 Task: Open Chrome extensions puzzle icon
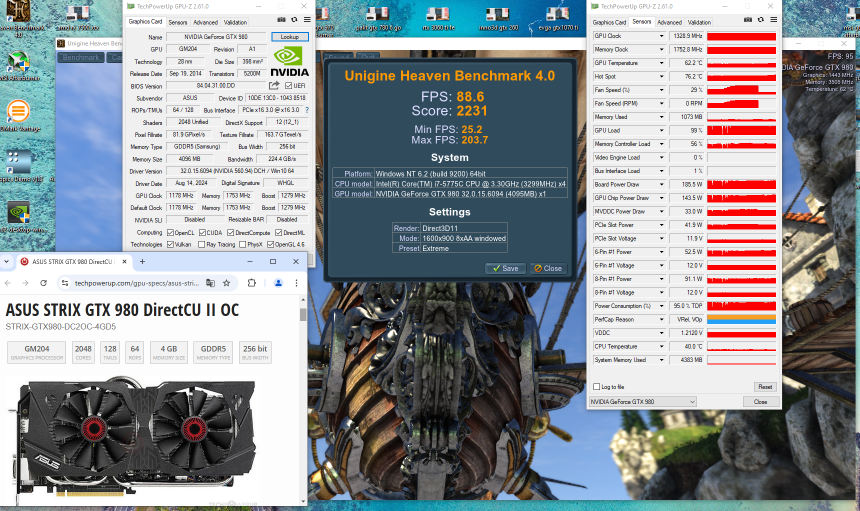coord(252,283)
